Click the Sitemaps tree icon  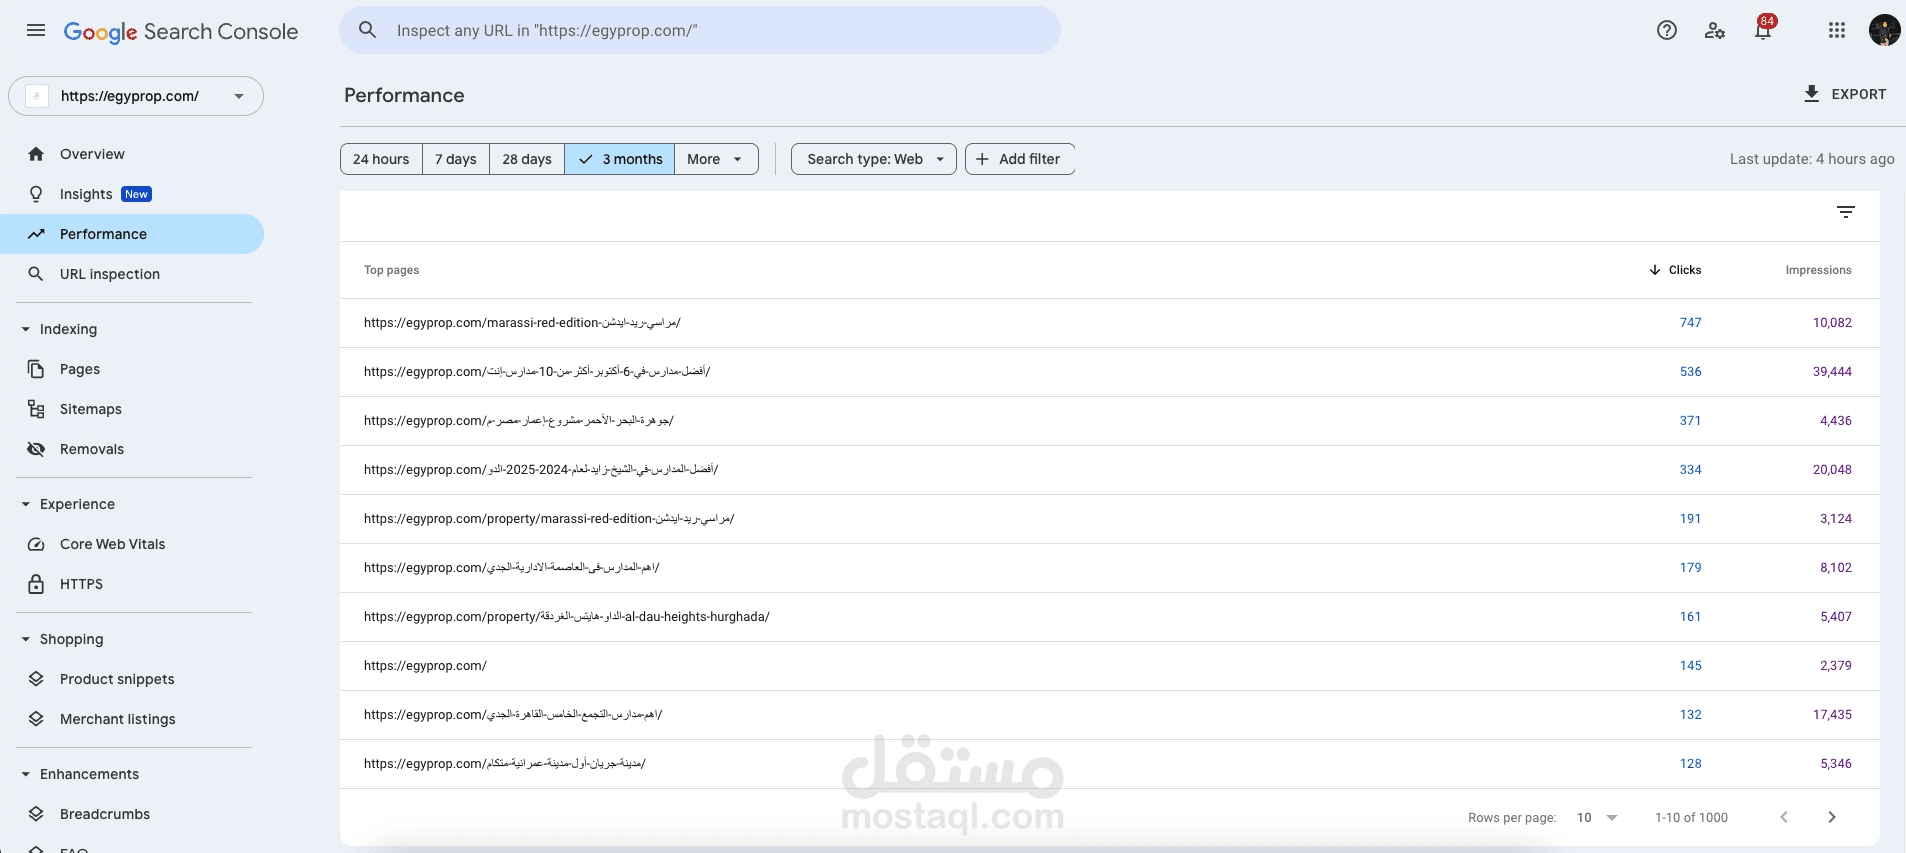click(x=36, y=409)
